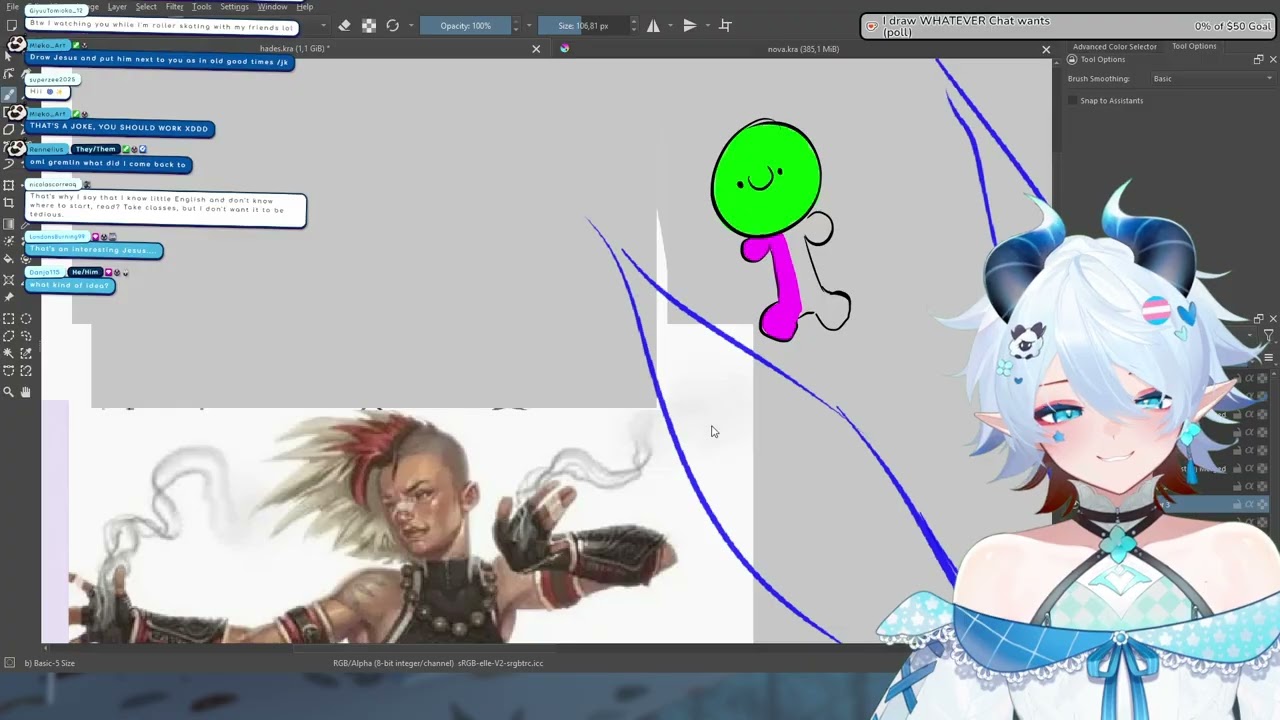Click the warrior reference image
Viewport: 1280px width, 720px height.
click(x=375, y=528)
